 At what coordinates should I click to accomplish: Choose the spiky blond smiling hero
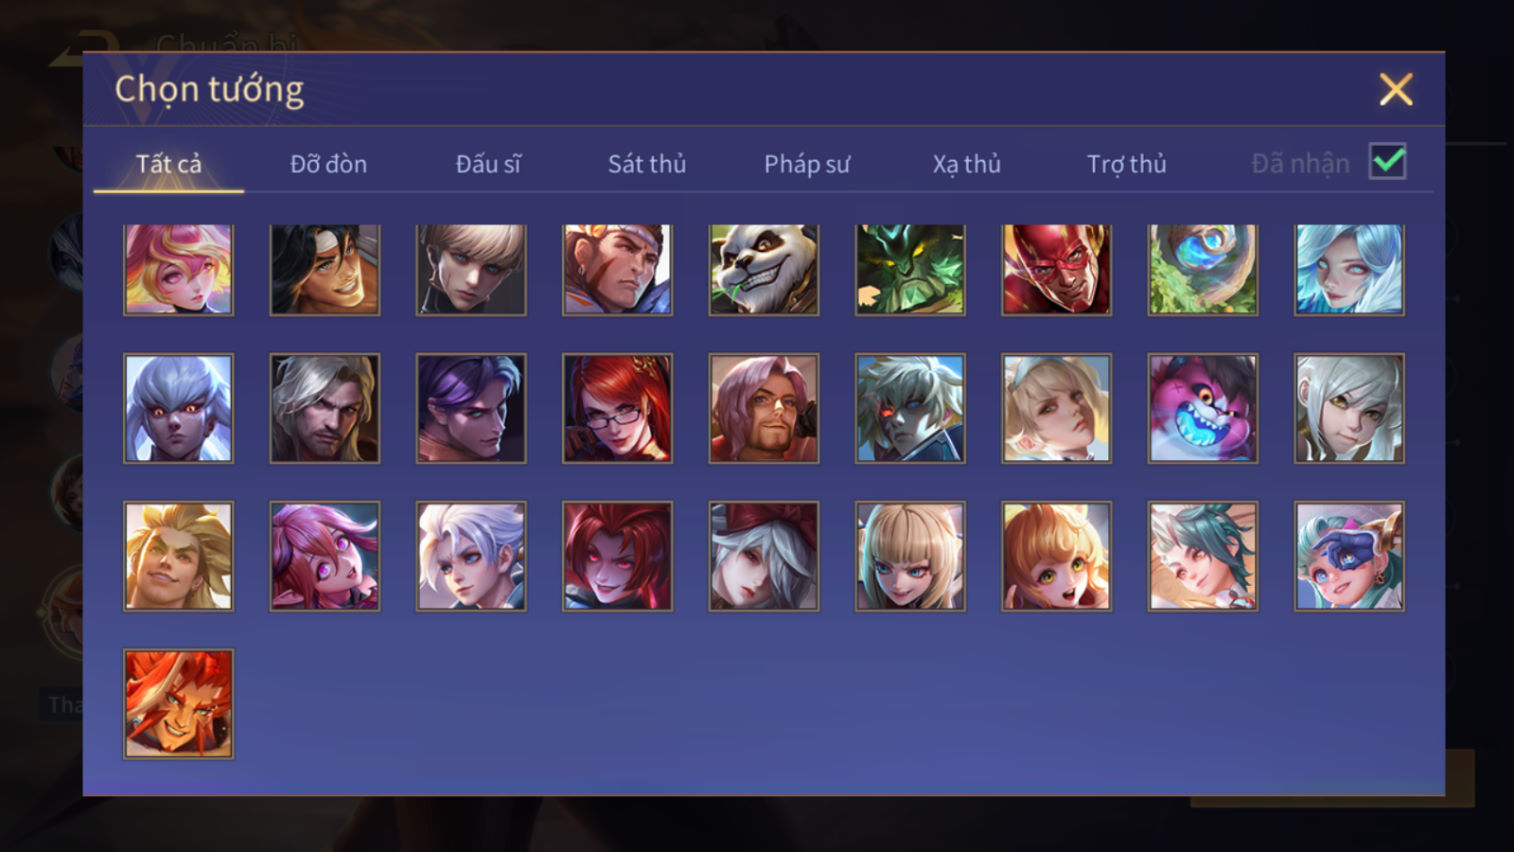point(178,556)
